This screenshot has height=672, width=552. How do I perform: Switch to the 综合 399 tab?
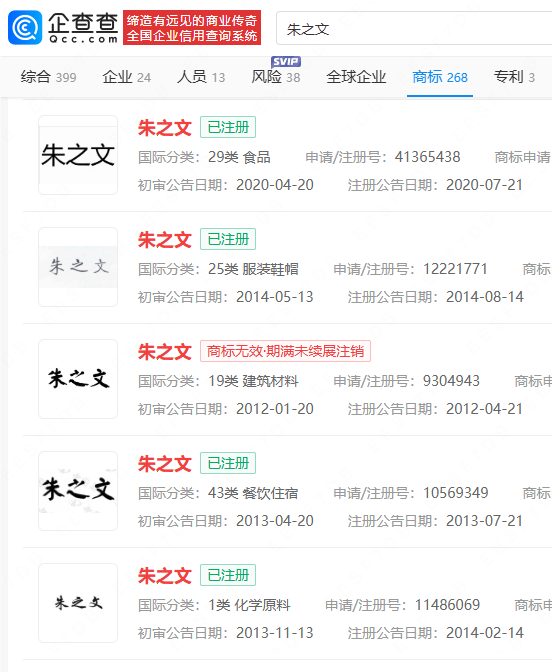point(48,77)
